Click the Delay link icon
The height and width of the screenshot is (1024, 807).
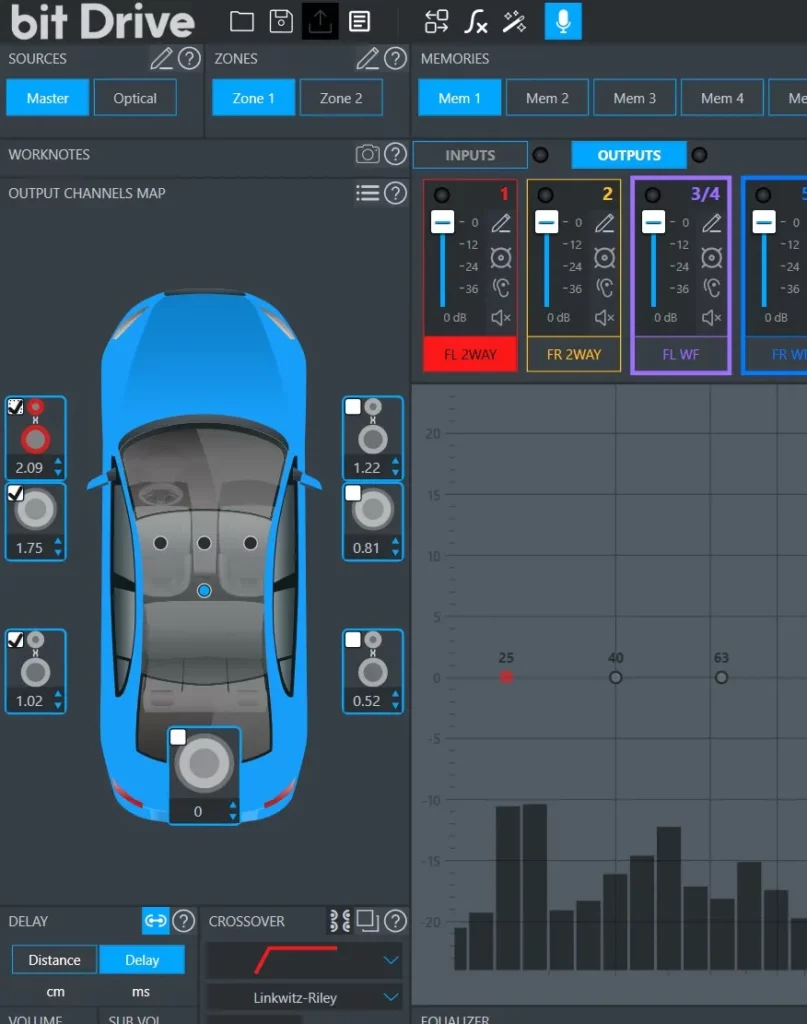pyautogui.click(x=155, y=921)
